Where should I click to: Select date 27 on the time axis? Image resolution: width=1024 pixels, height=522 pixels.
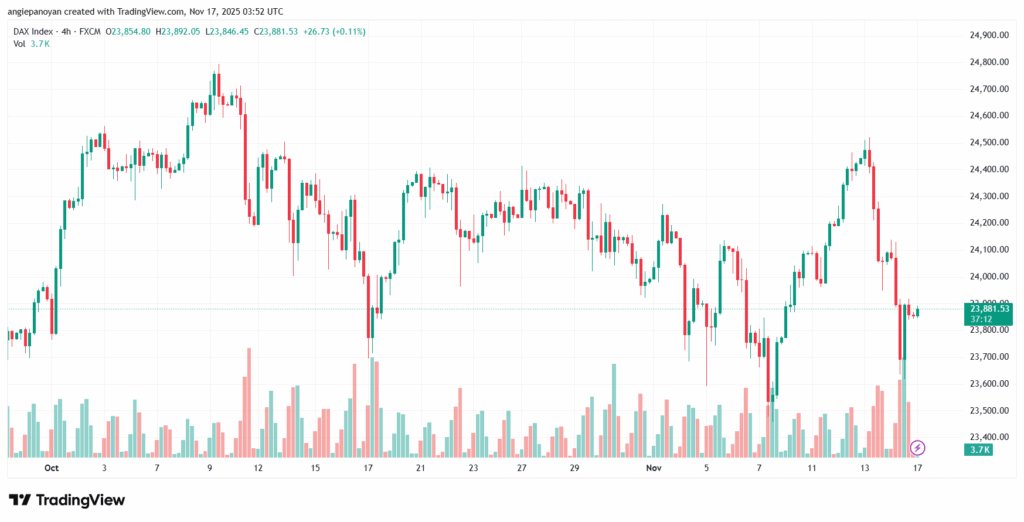pyautogui.click(x=521, y=468)
